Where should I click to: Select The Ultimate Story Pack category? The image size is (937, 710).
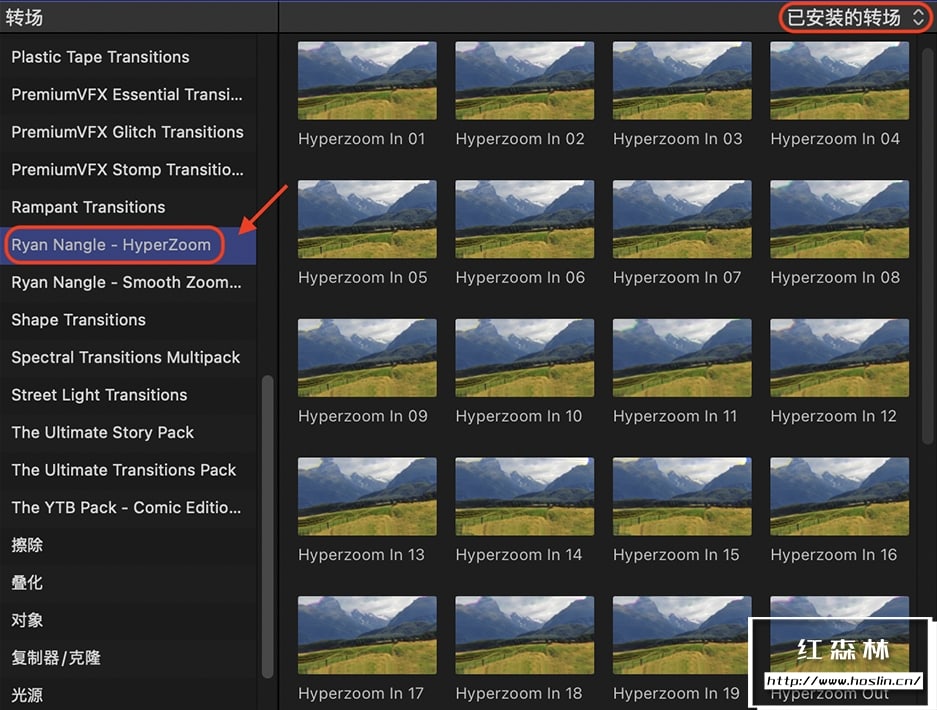click(x=128, y=433)
